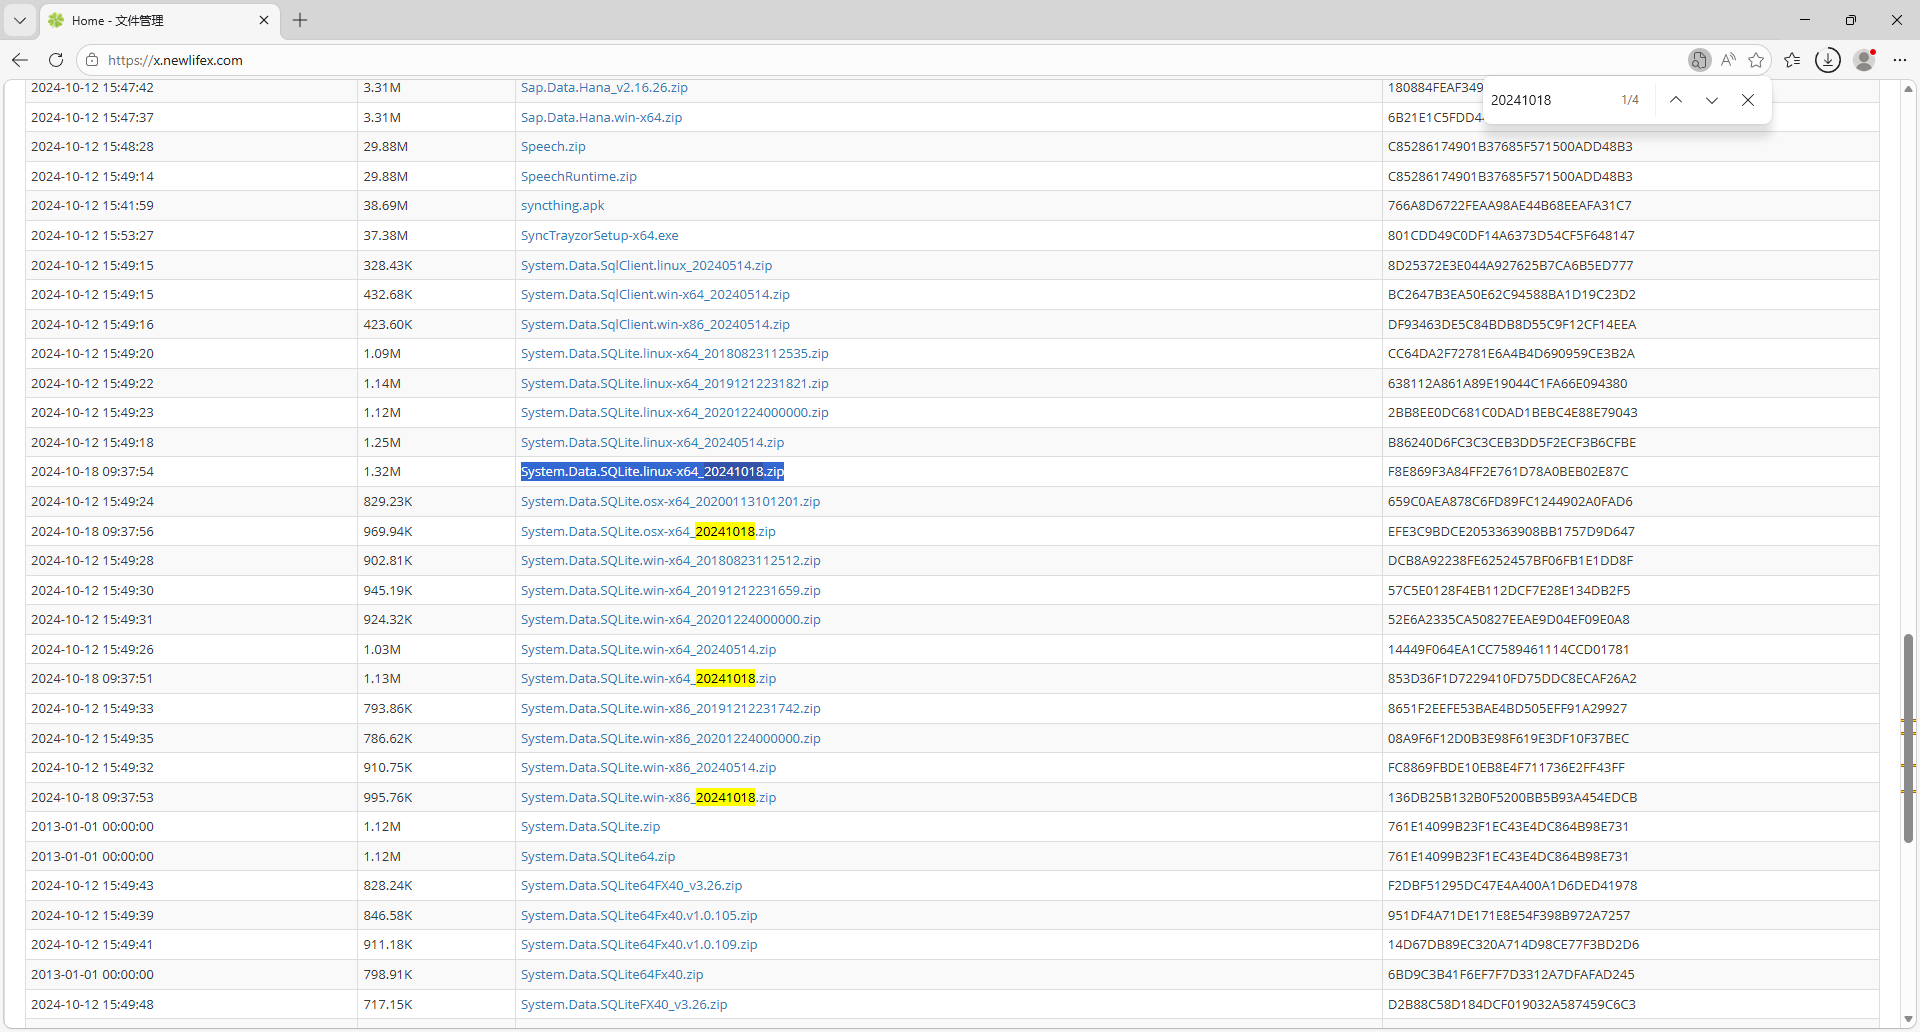Open the browser profile avatar
Screen dimensions: 1920x1032
pos(1864,60)
